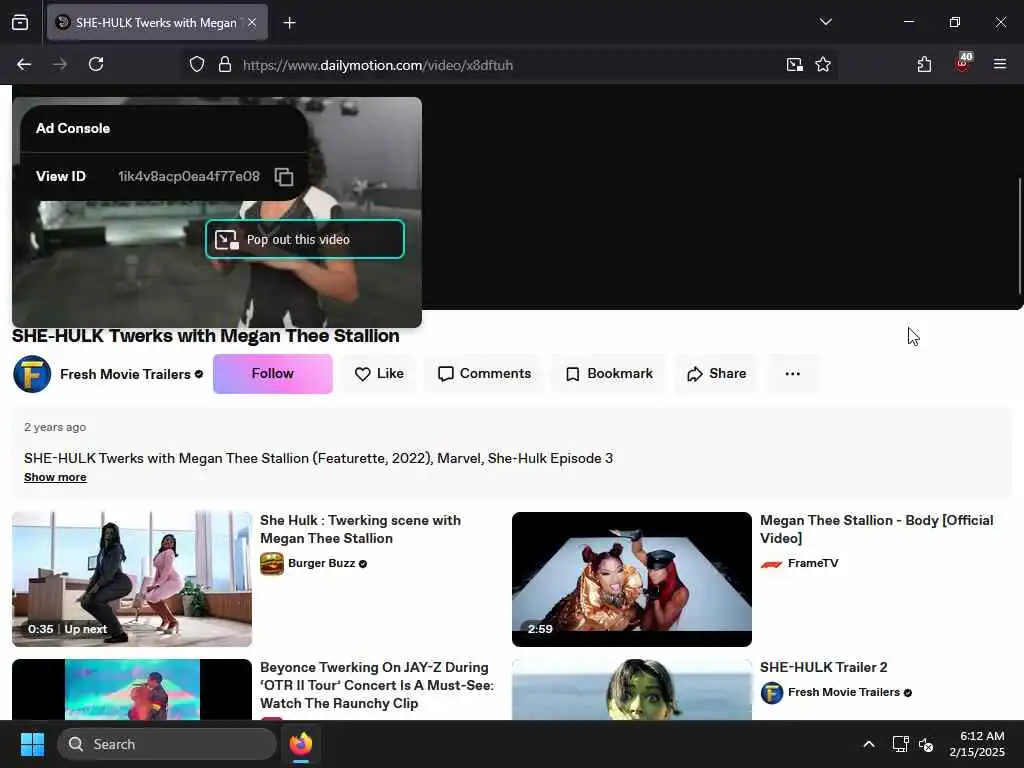1024x768 pixels.
Task: Open the SHE-HULK Trailer 2 title
Action: [x=824, y=667]
